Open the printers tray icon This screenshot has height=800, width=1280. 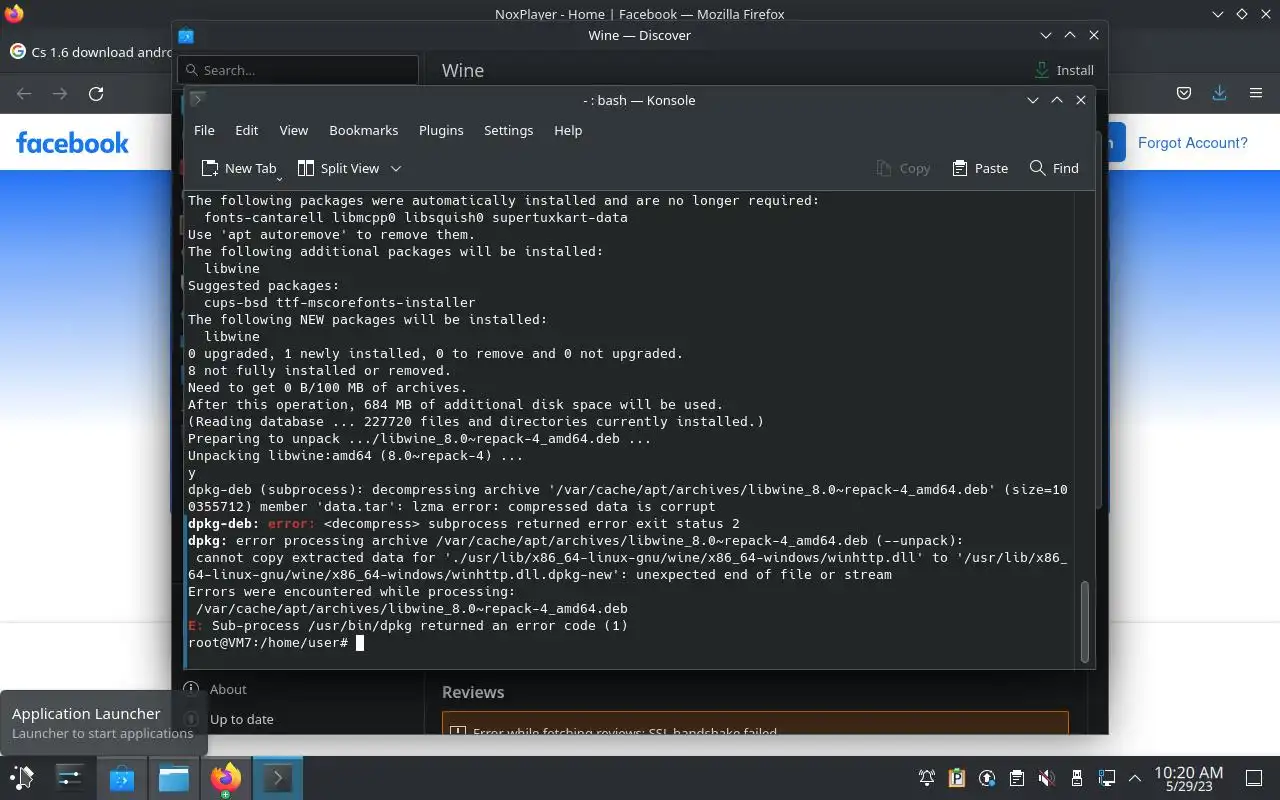pos(1017,778)
